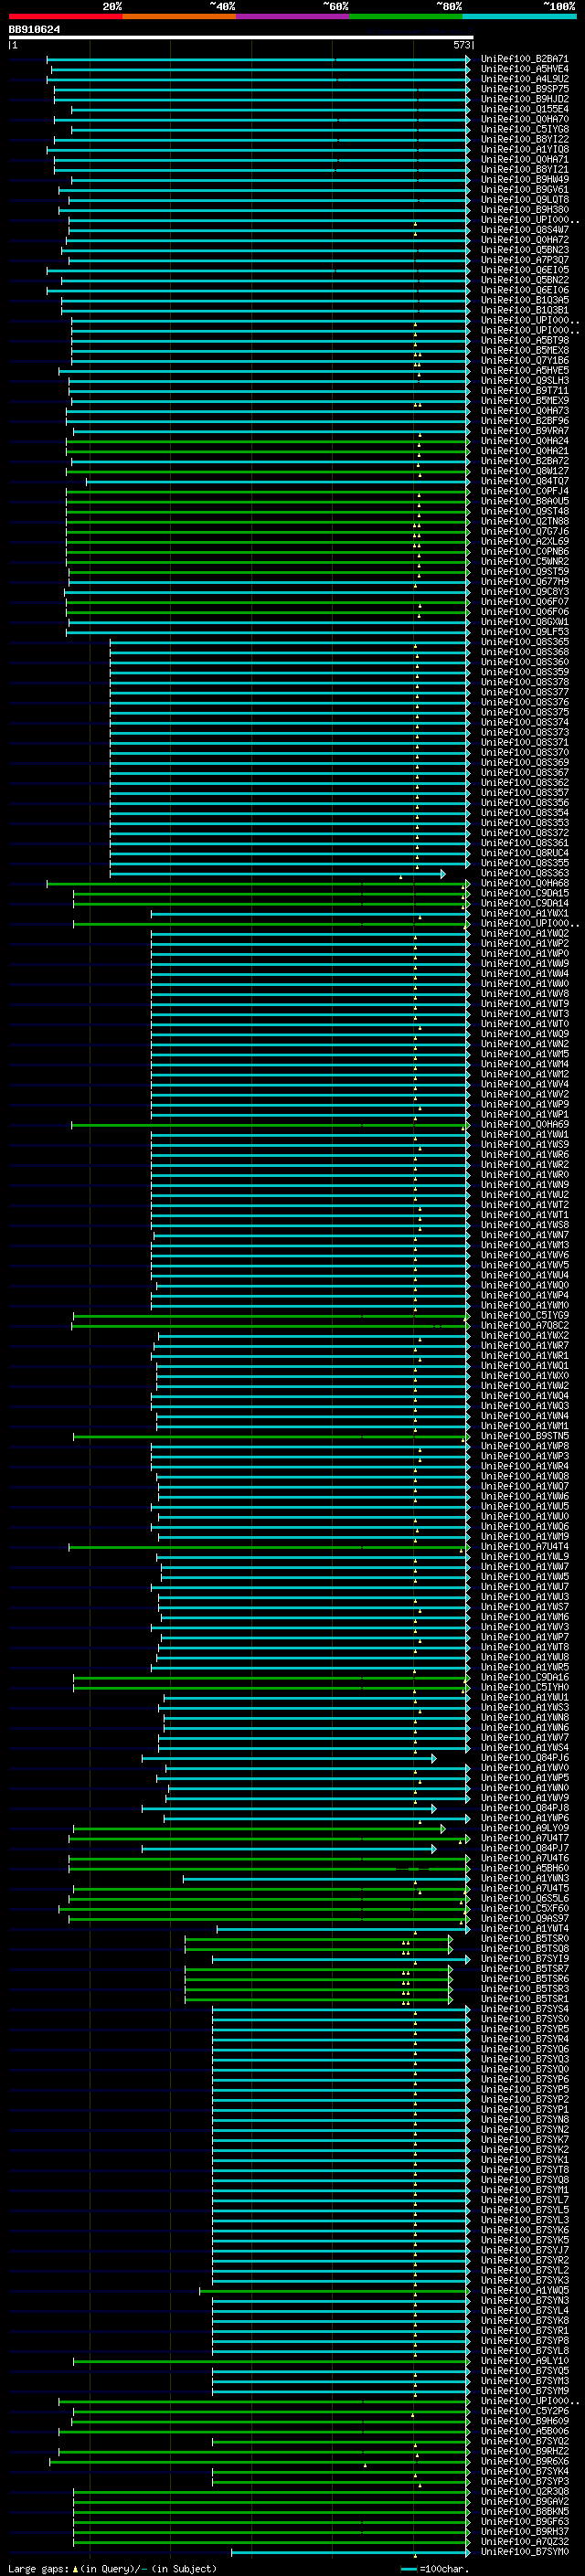Select hit label UniRef100_Q9SLH3
This screenshot has width=585, height=2576.
pyautogui.click(x=524, y=381)
